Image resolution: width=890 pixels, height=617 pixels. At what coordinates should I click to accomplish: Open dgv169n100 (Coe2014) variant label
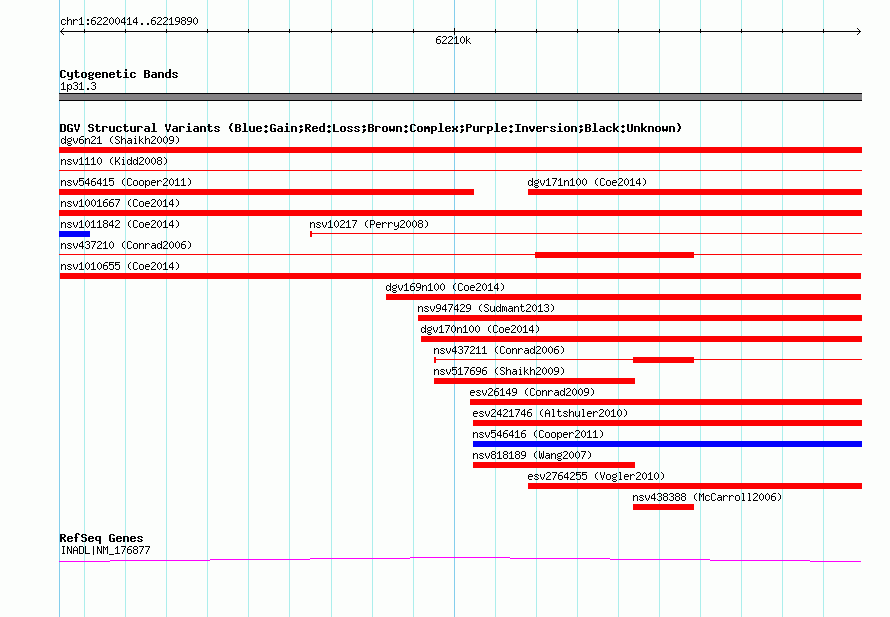(x=445, y=287)
